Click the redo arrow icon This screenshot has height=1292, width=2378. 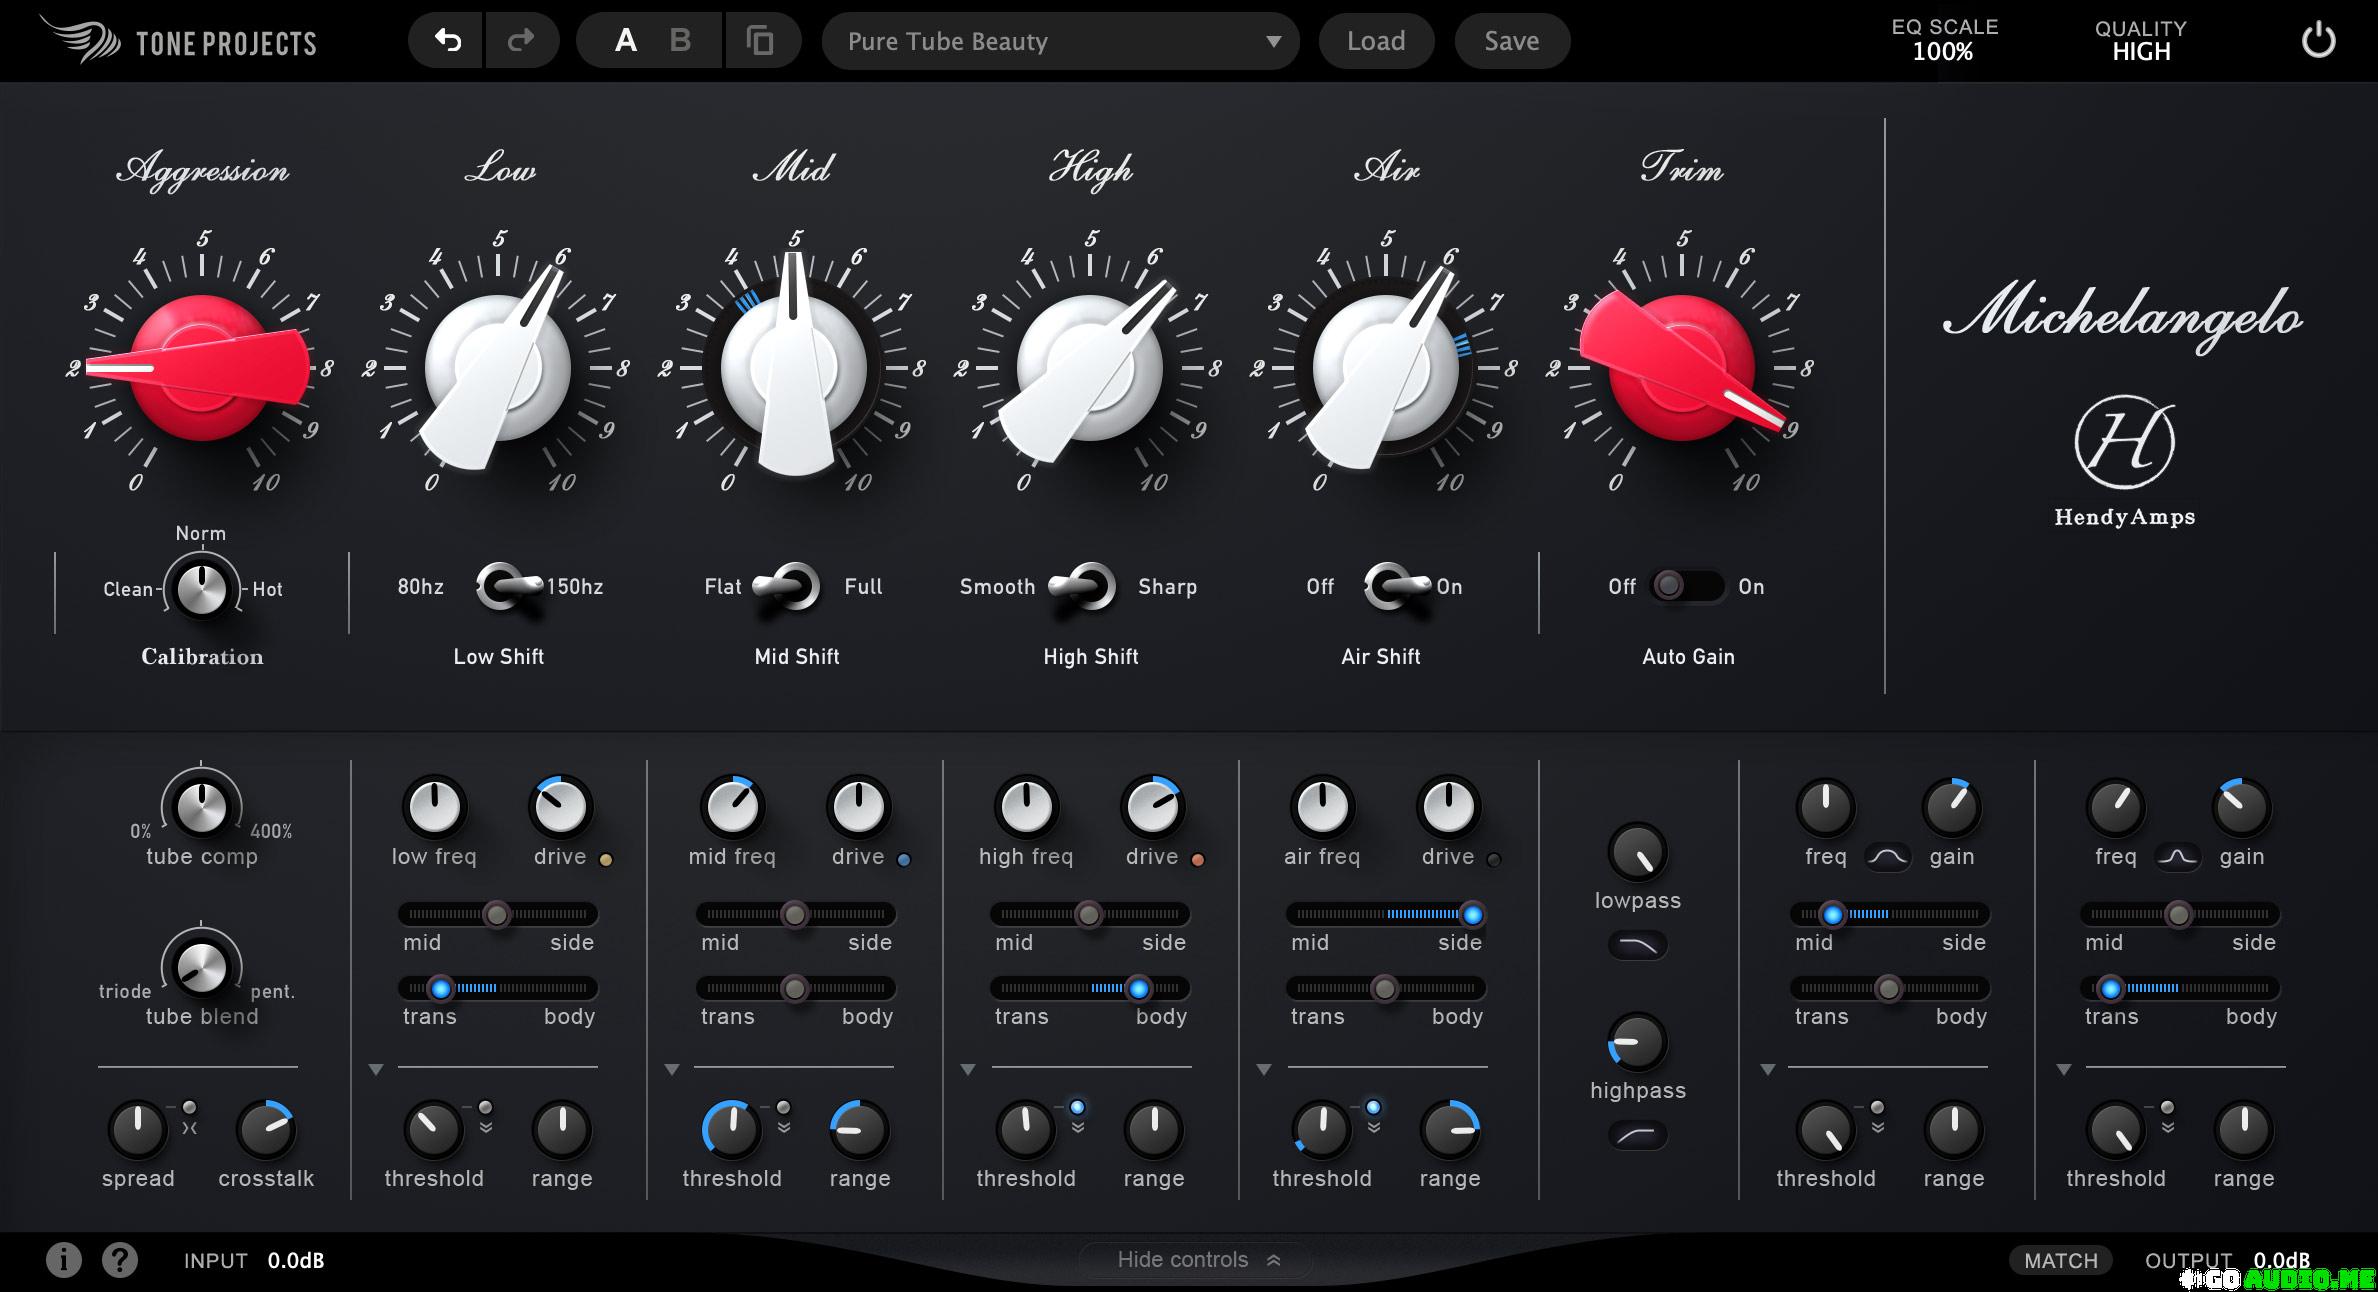pyautogui.click(x=521, y=41)
